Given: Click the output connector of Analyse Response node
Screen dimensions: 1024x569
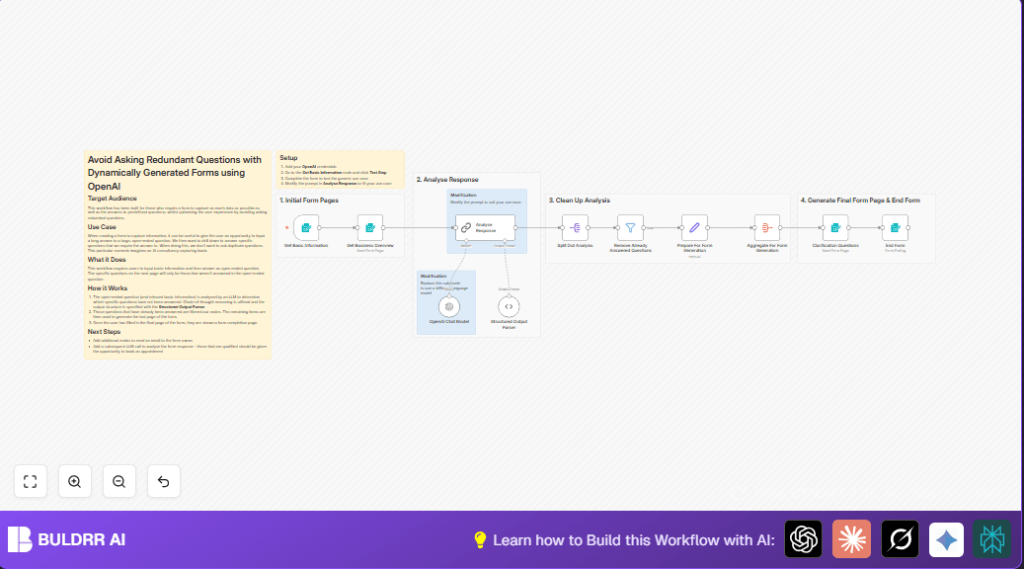Looking at the screenshot, I should [516, 227].
